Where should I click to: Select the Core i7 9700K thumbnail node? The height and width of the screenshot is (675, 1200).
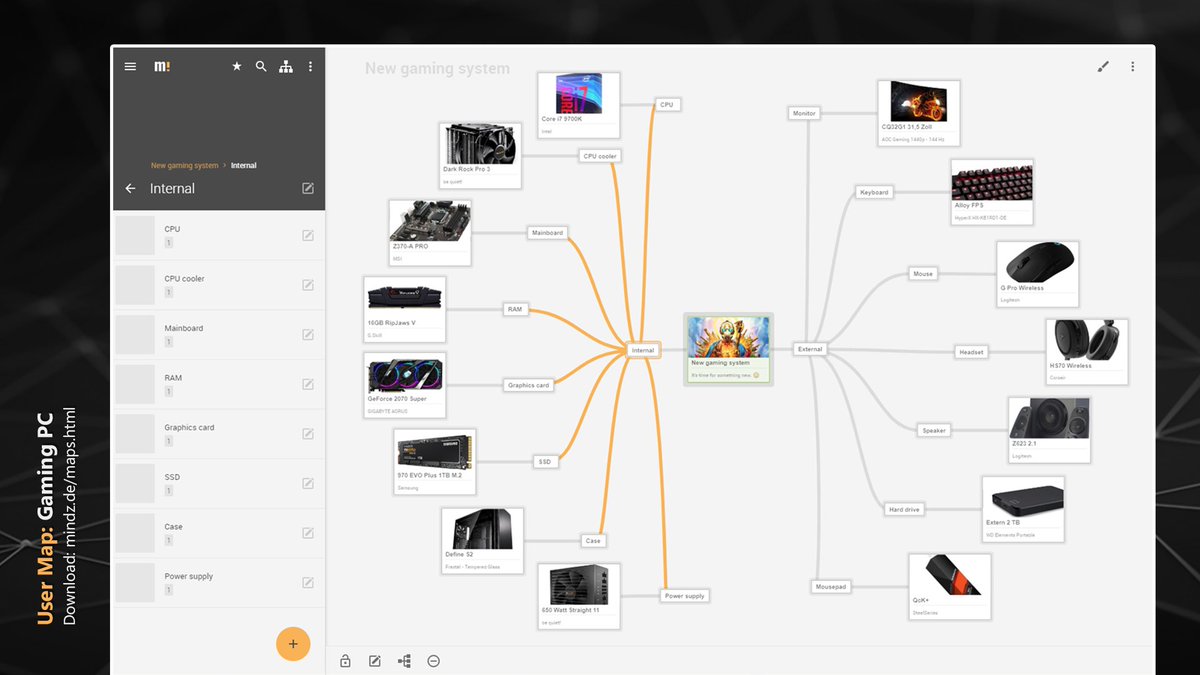click(578, 106)
